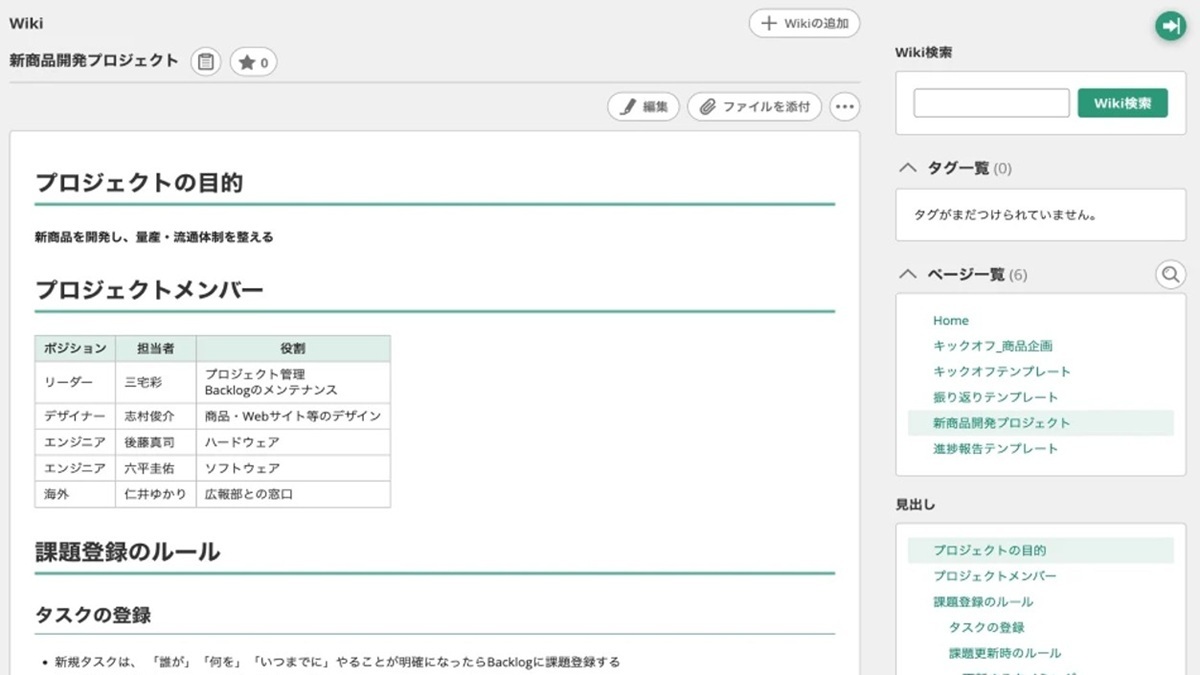
Task: Attach a file with ファイルを添付 button
Action: coord(754,106)
